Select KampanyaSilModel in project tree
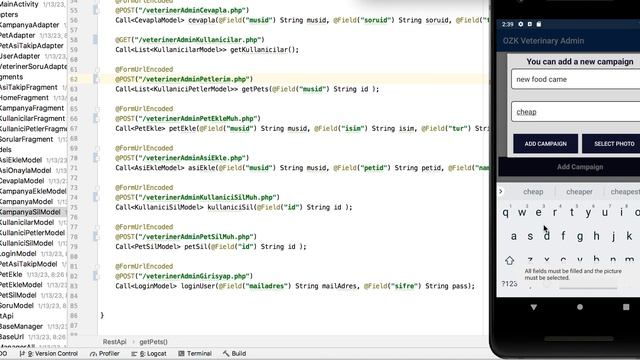Screen dimensions: 640x360 pos(29,212)
